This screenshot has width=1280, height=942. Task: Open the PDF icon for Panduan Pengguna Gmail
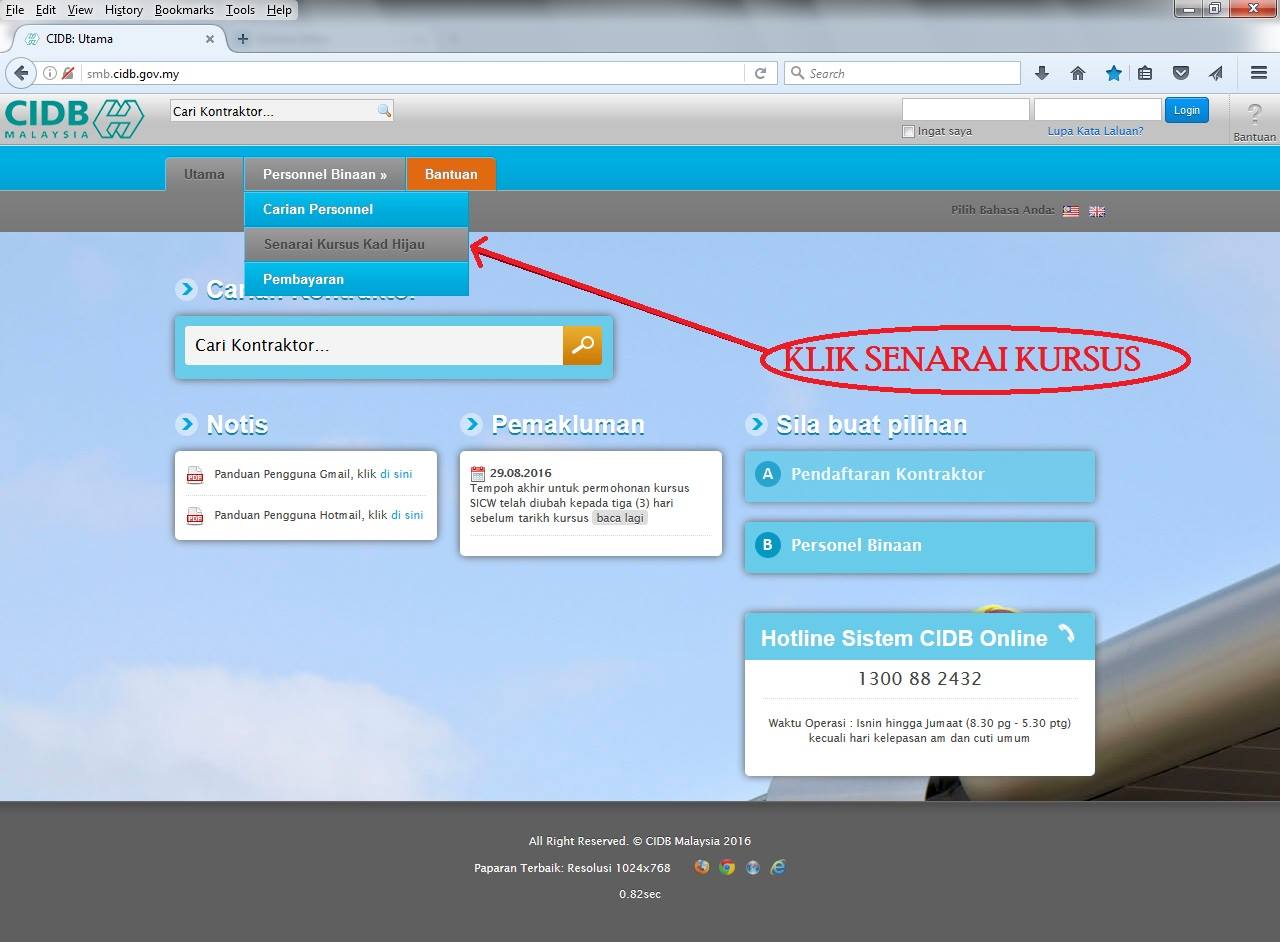point(195,475)
